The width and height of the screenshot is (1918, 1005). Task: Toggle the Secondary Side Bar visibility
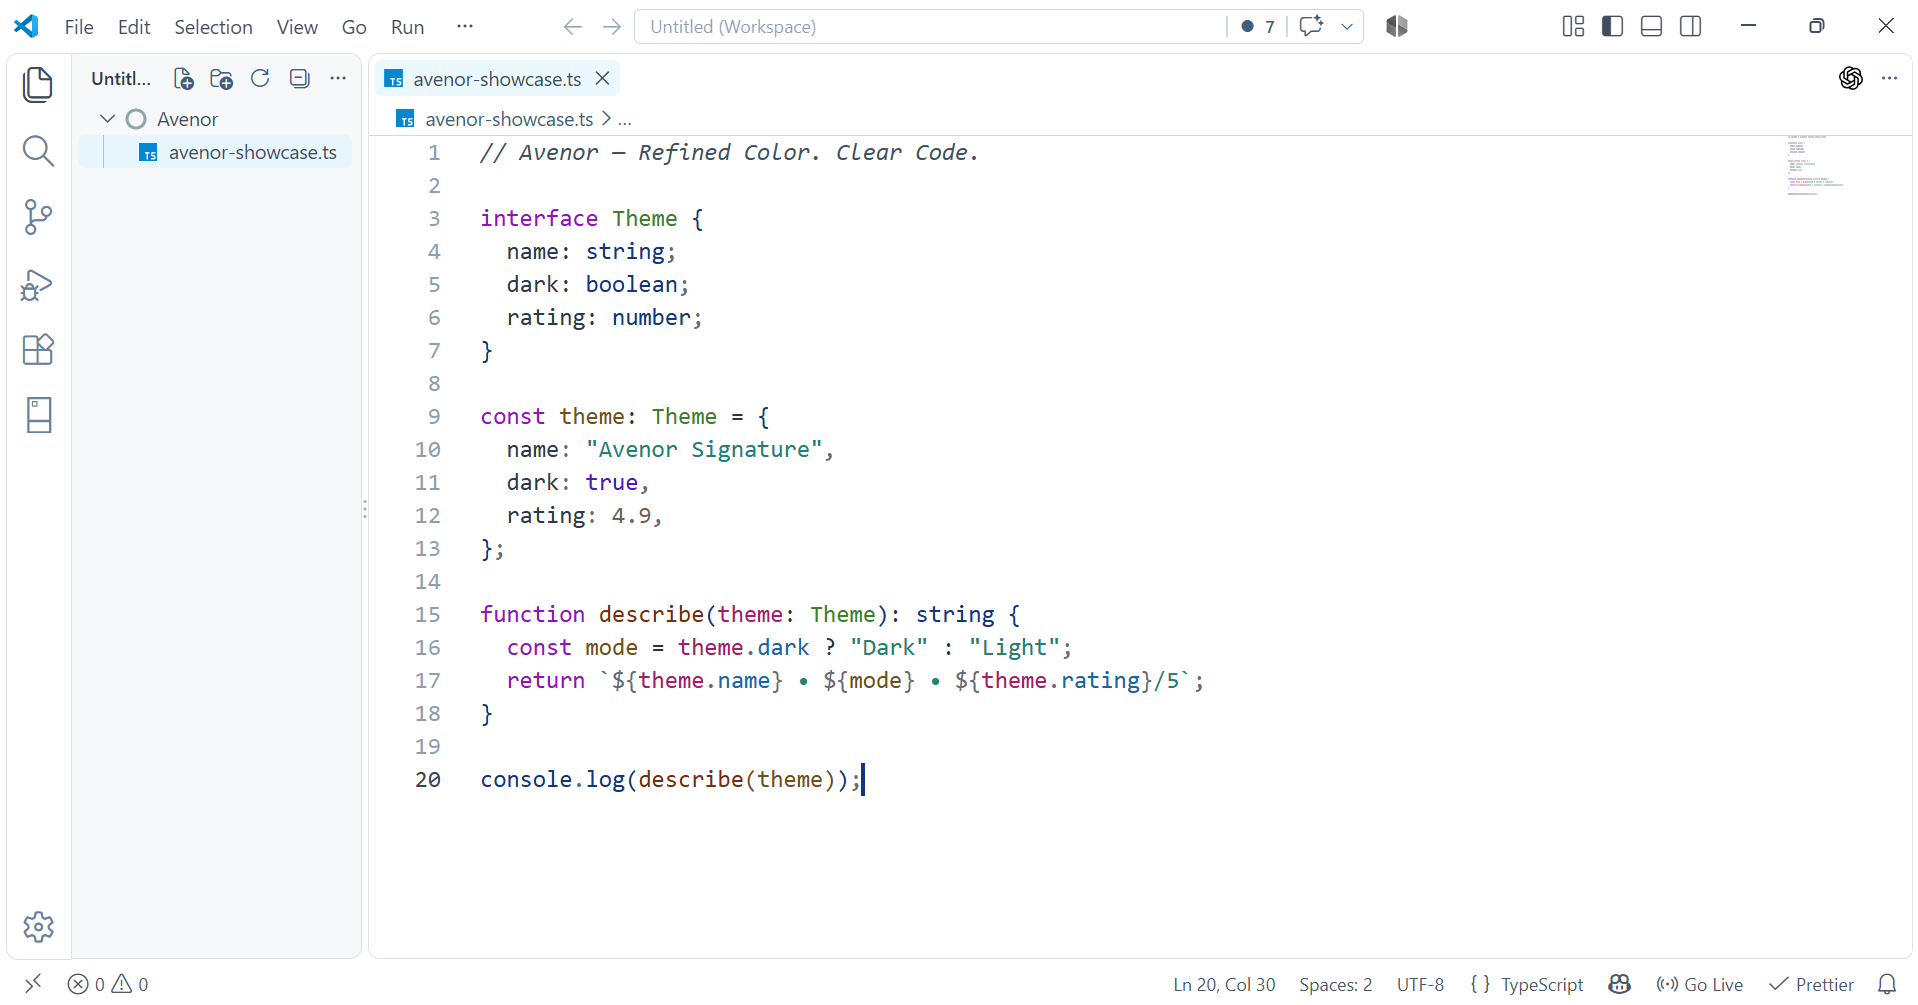pyautogui.click(x=1690, y=27)
